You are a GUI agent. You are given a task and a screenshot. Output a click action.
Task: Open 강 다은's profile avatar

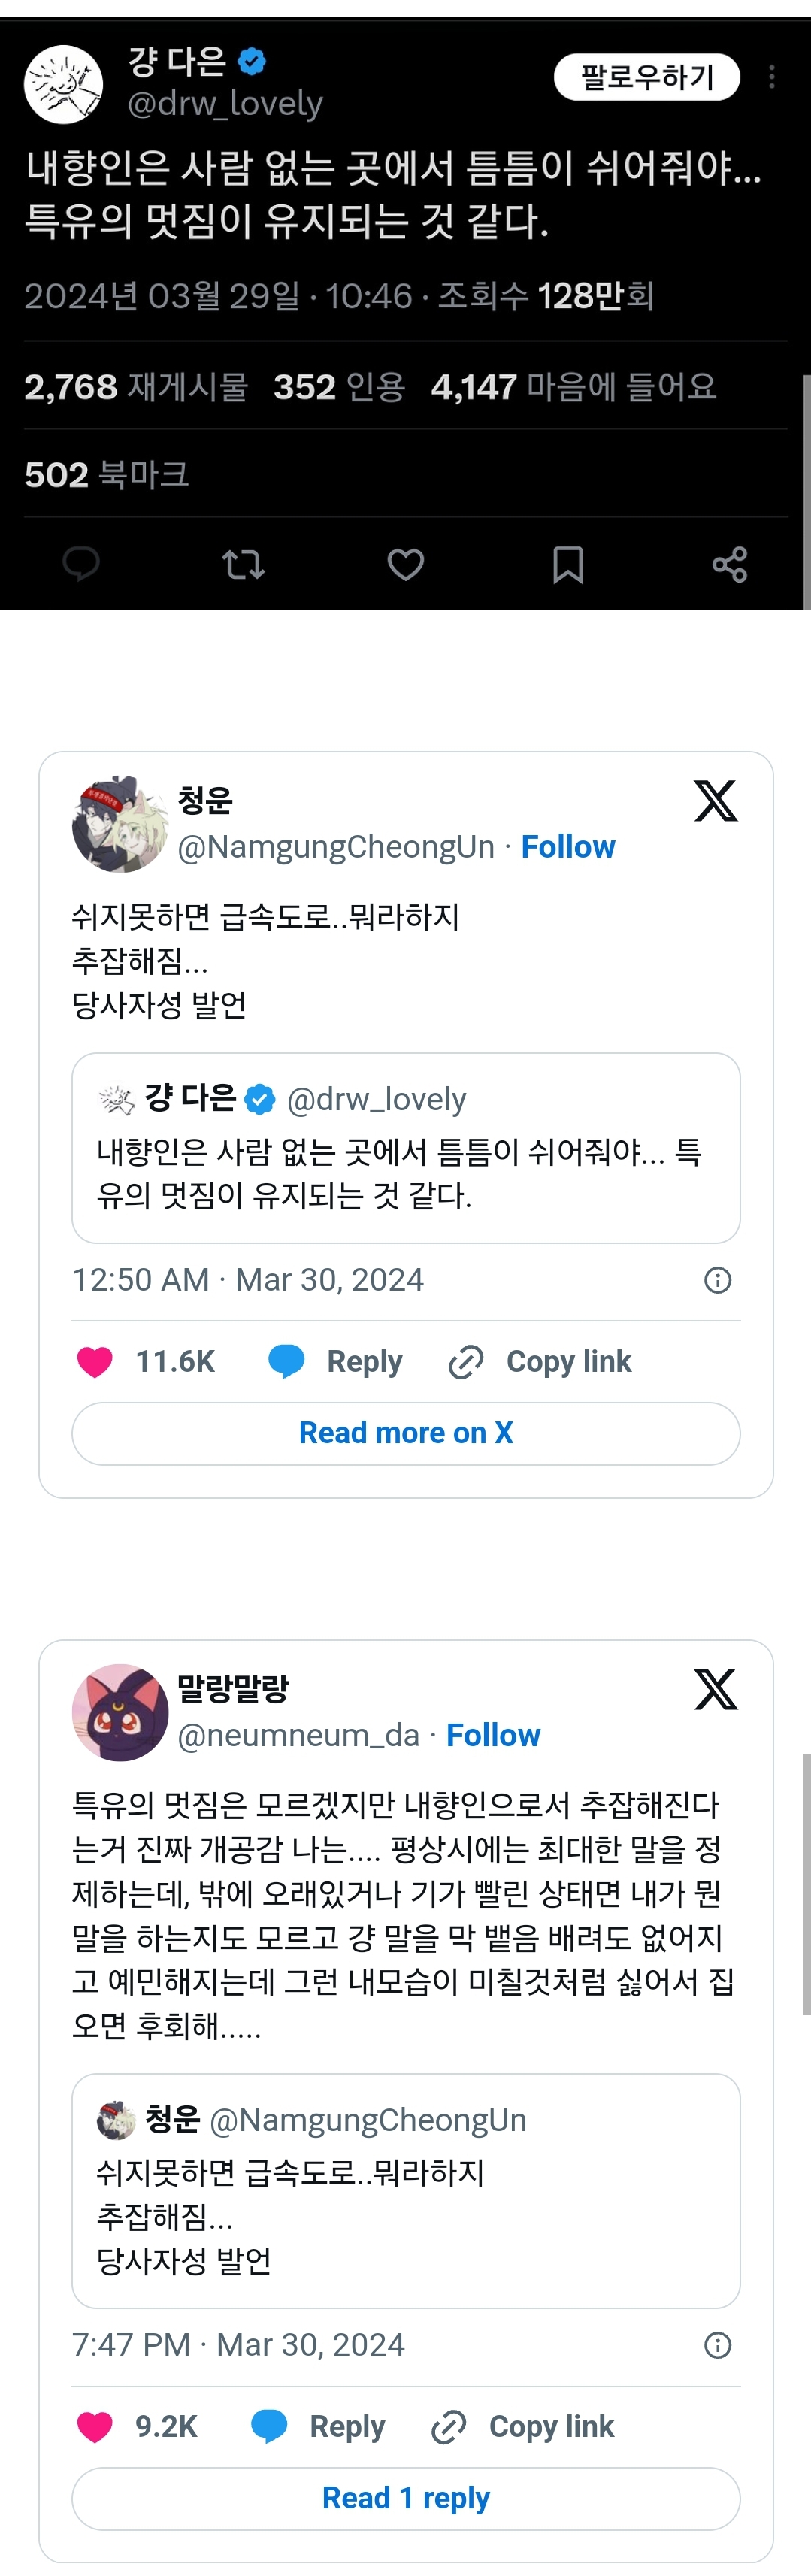[64, 84]
